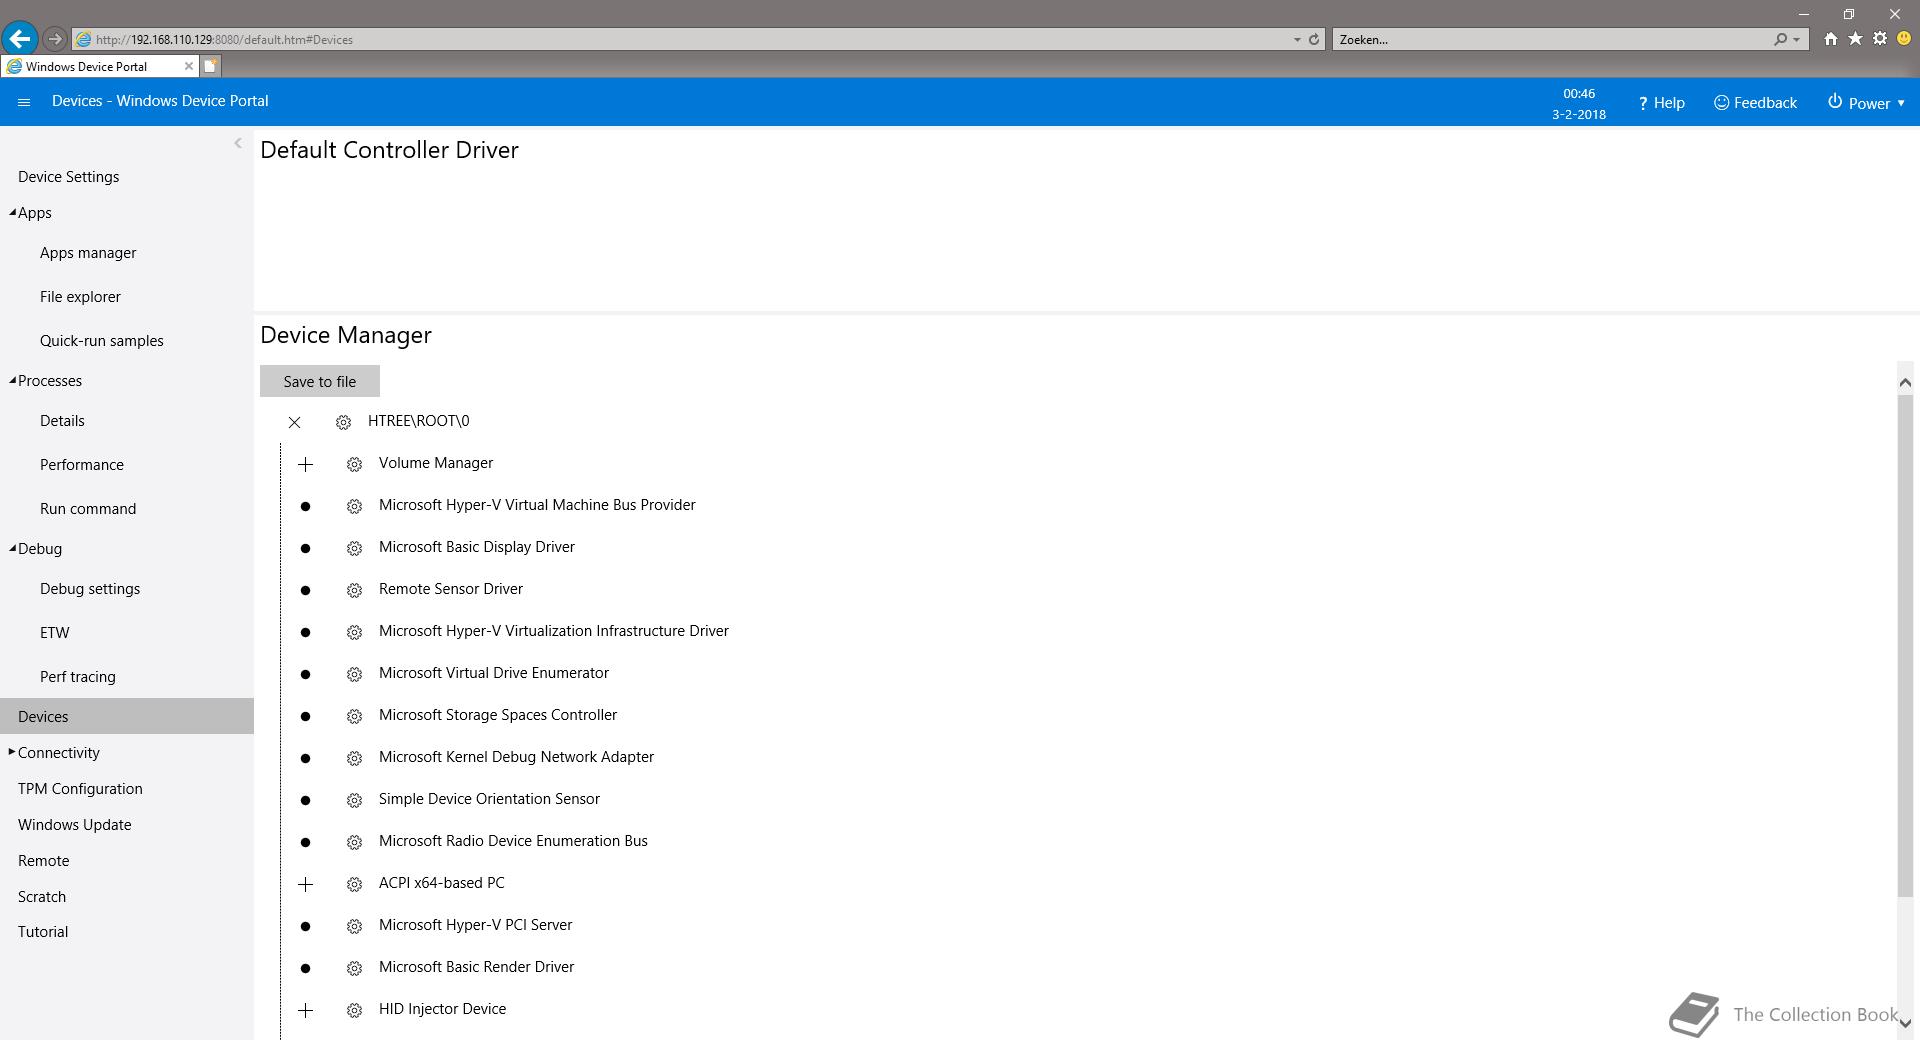Click the Zoeken search field
This screenshot has width=1920, height=1040.
click(1550, 39)
